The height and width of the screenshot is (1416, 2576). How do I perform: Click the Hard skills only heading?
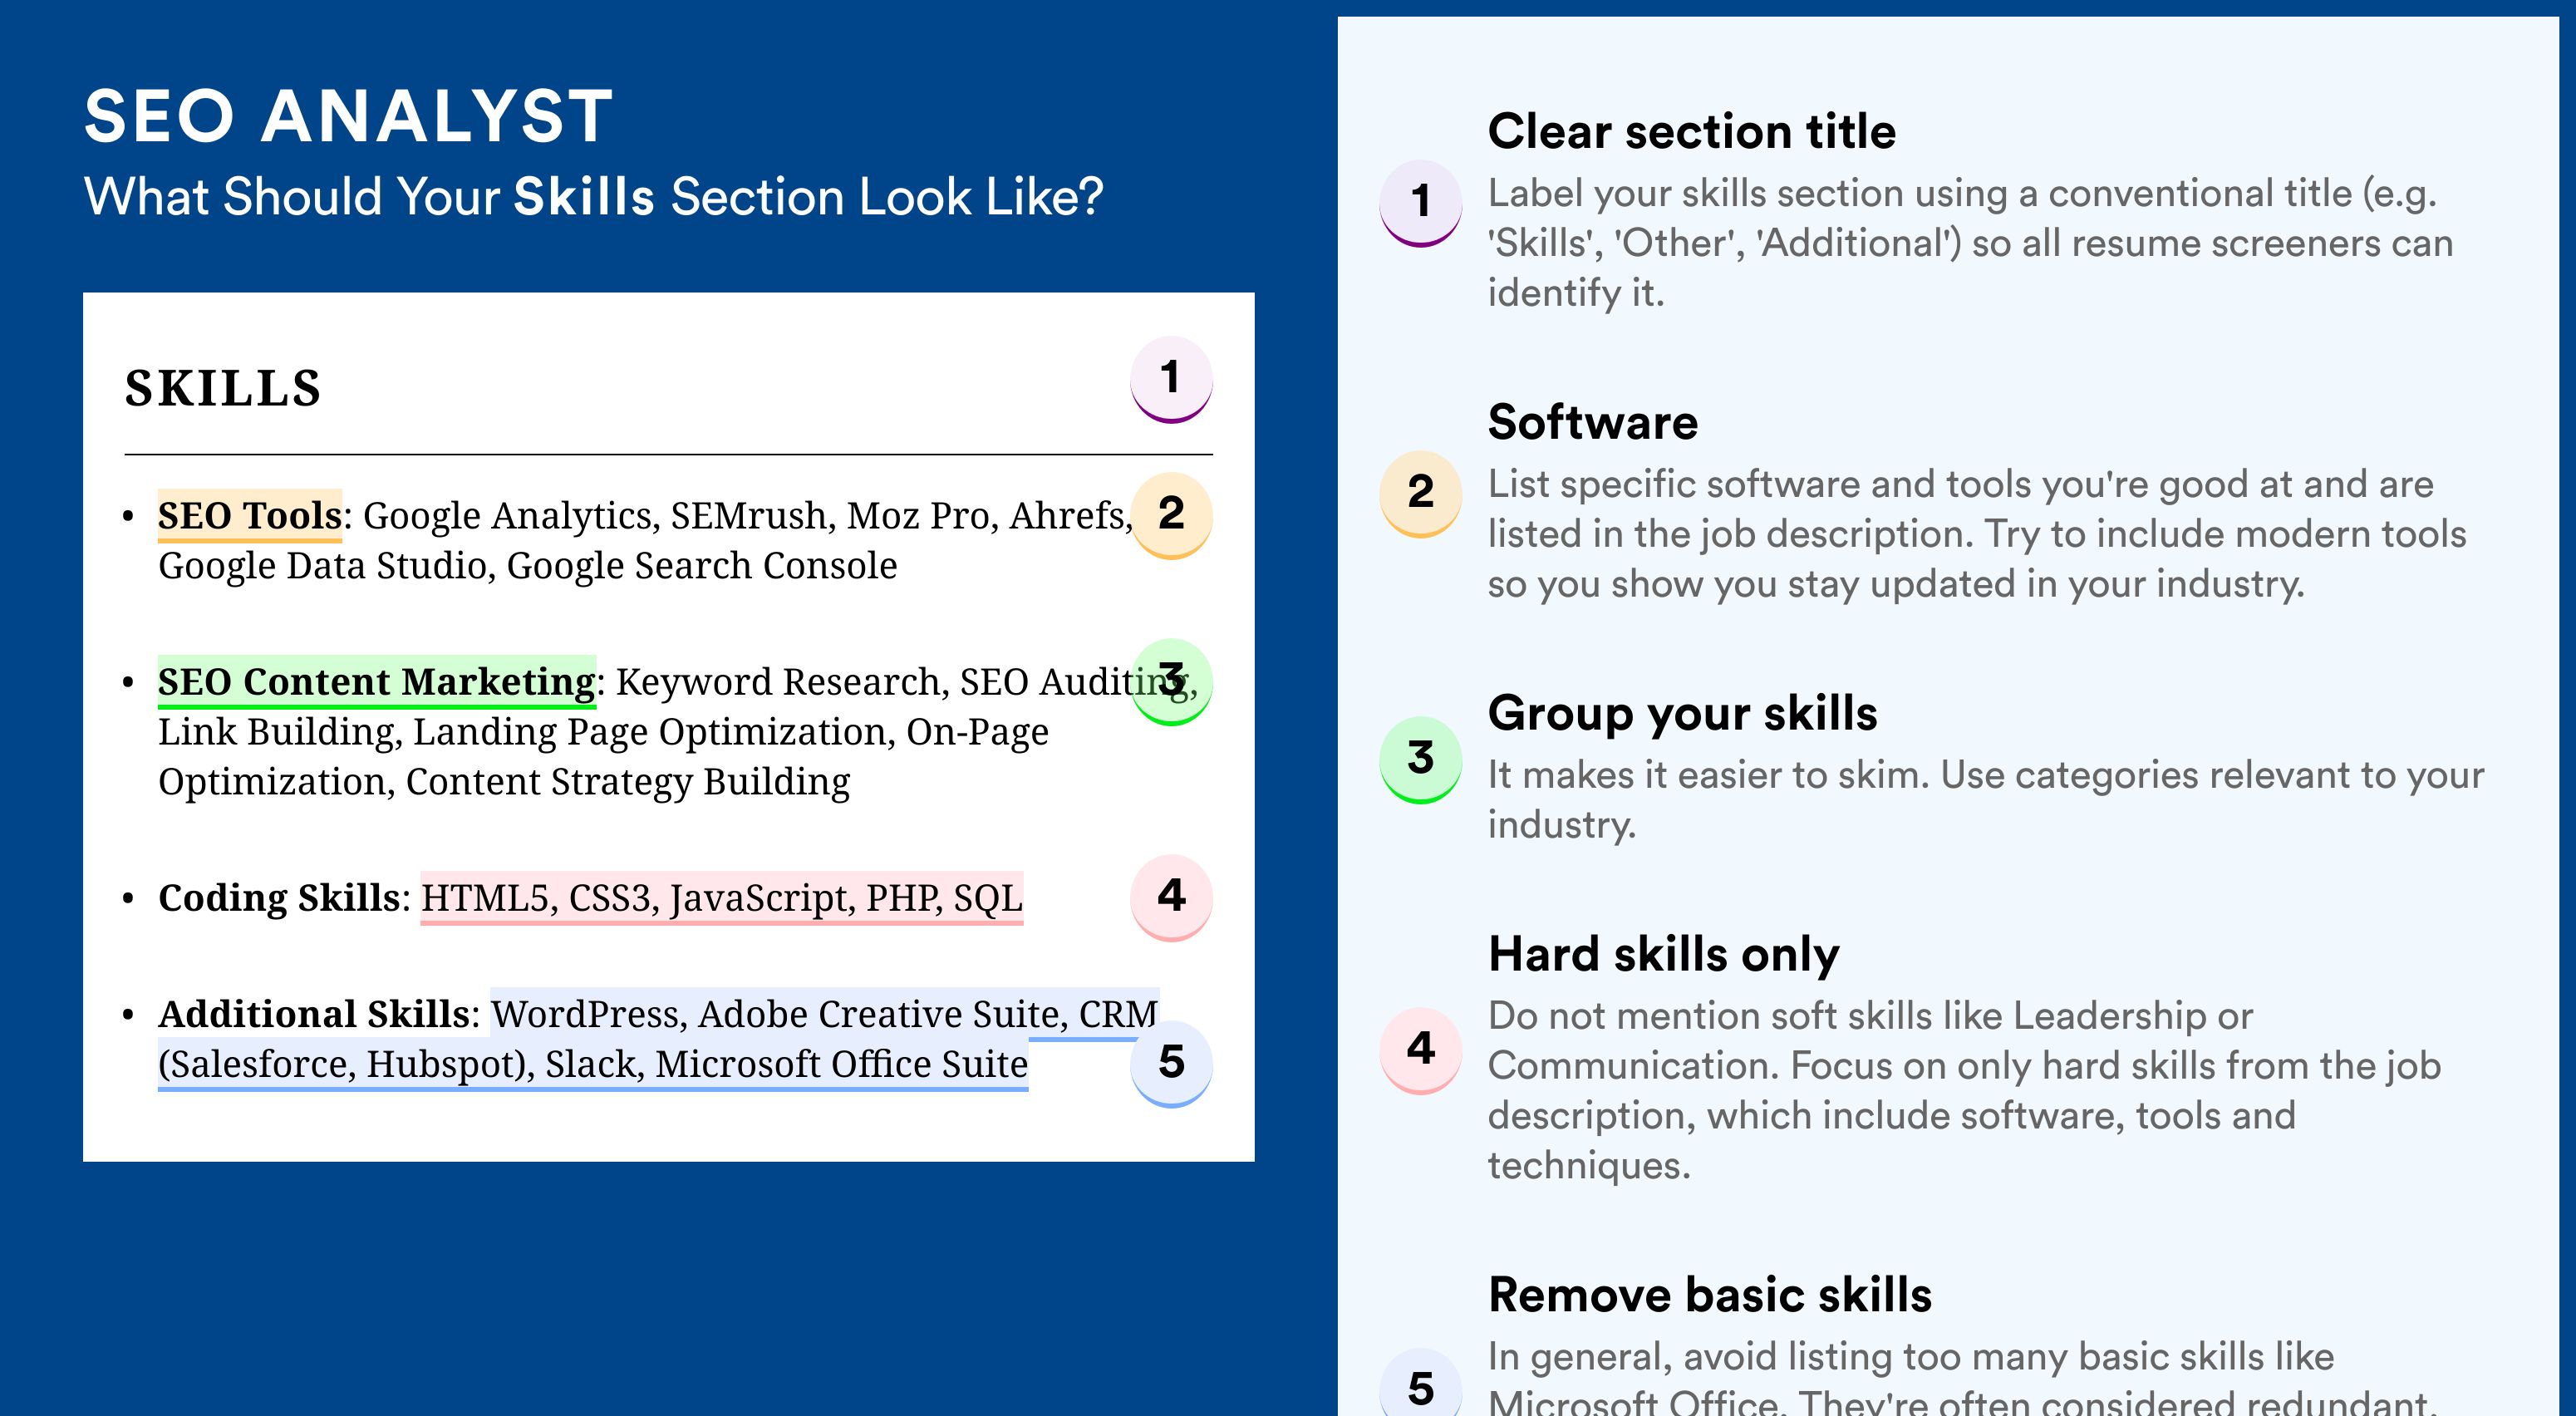(x=1663, y=954)
